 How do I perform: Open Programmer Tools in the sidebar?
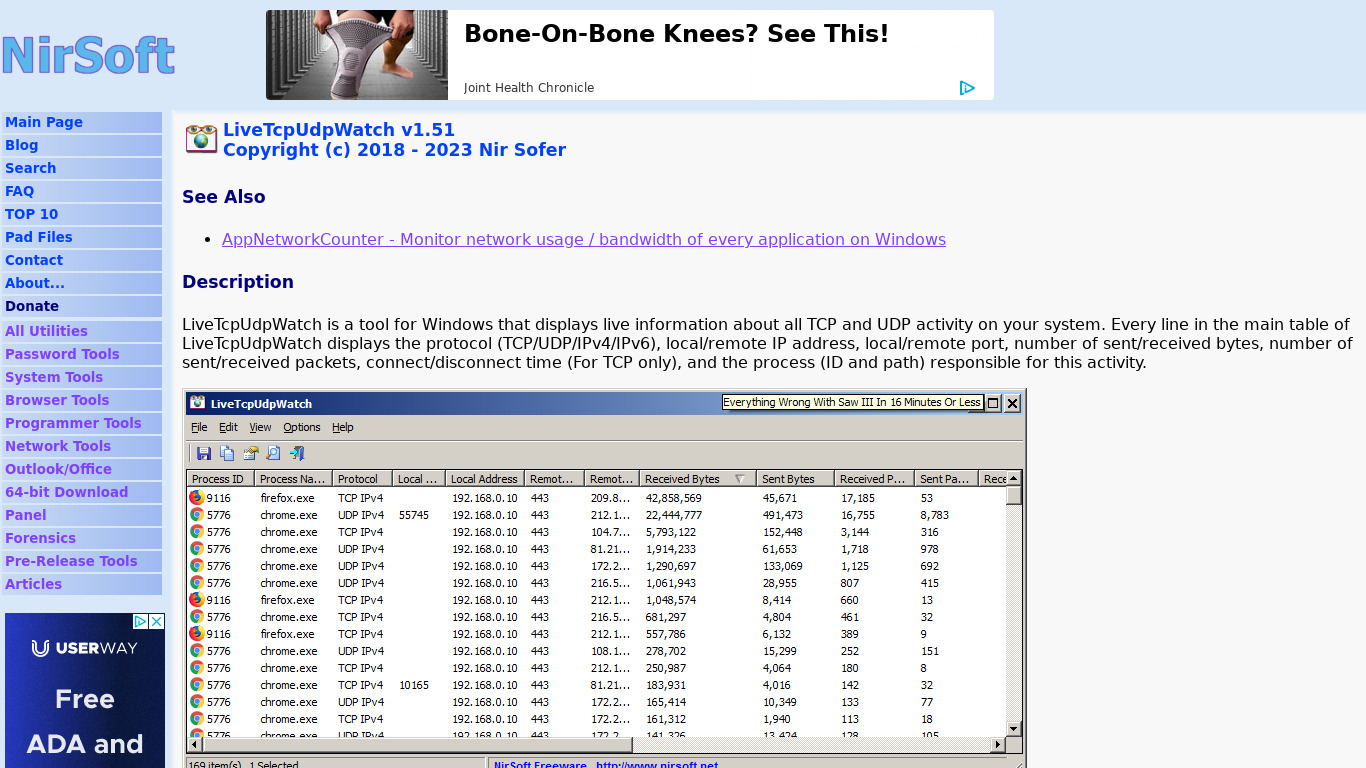click(73, 423)
